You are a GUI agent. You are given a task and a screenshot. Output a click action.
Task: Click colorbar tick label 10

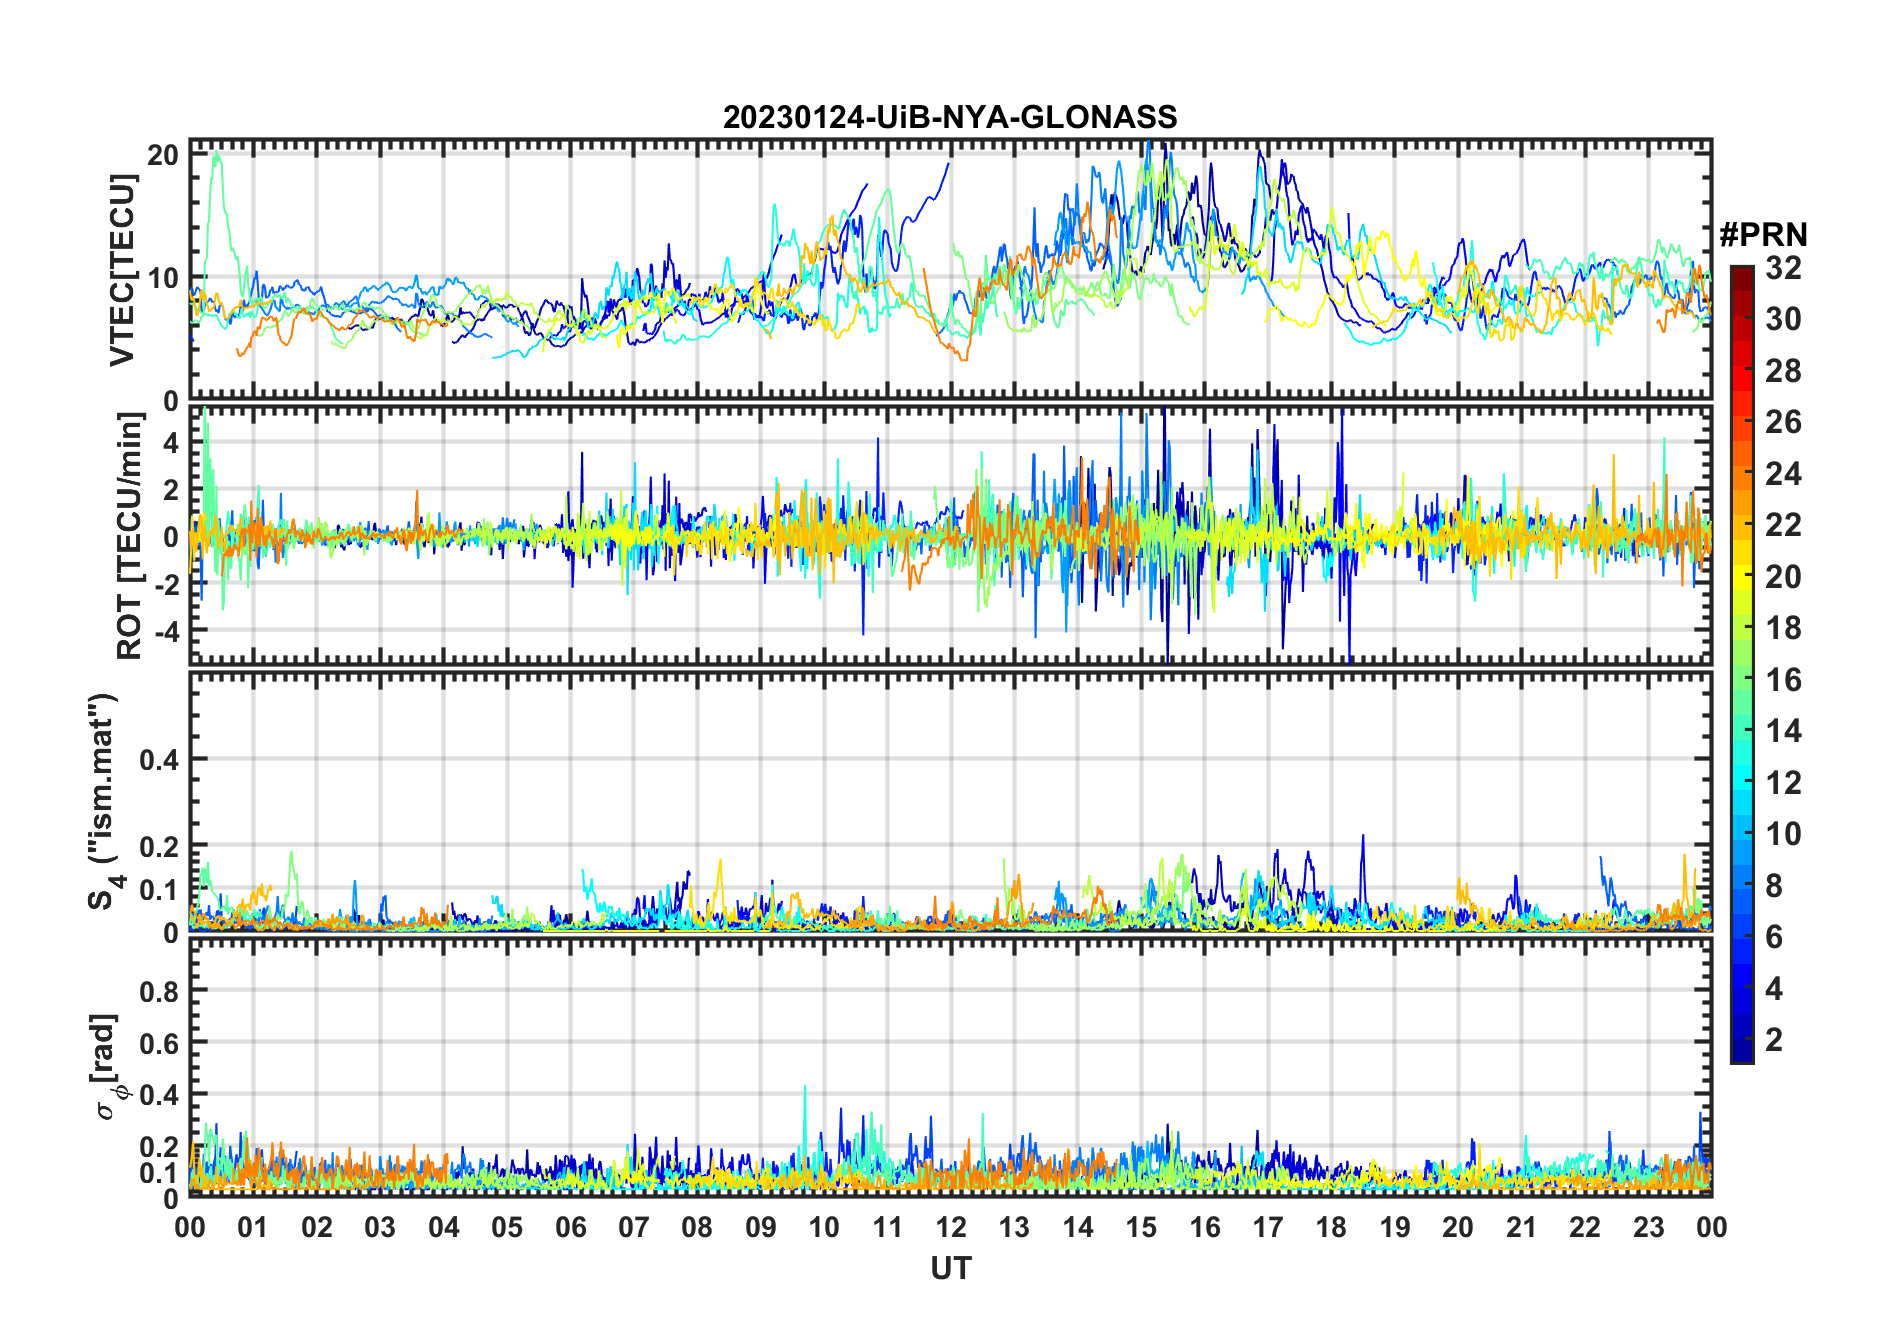click(x=1783, y=834)
